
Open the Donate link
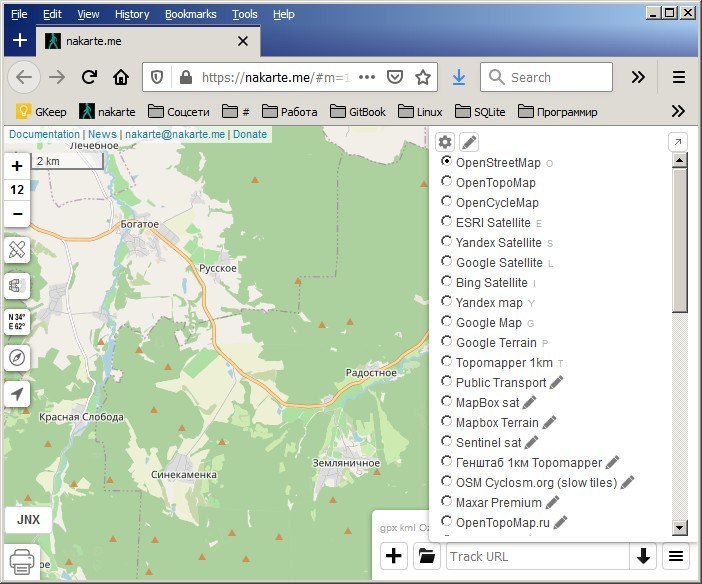click(x=250, y=134)
